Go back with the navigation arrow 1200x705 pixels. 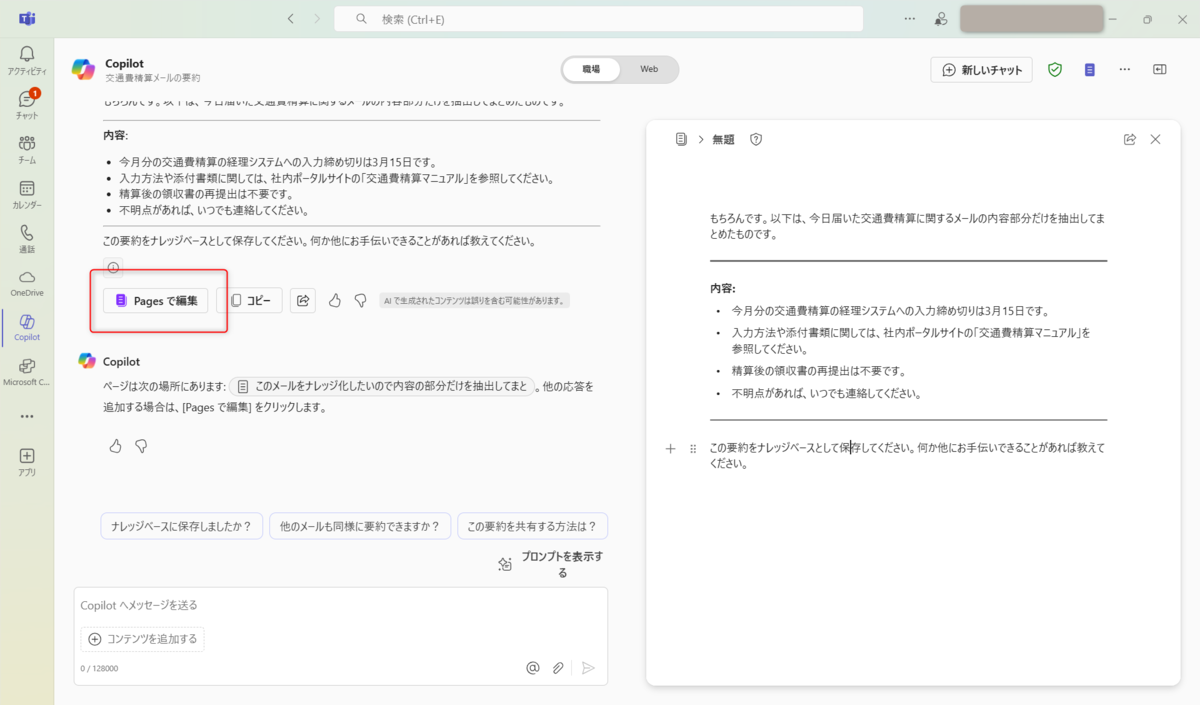[x=291, y=18]
